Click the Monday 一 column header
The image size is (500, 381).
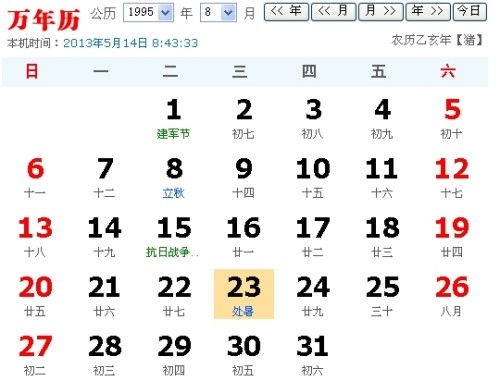tap(101, 72)
